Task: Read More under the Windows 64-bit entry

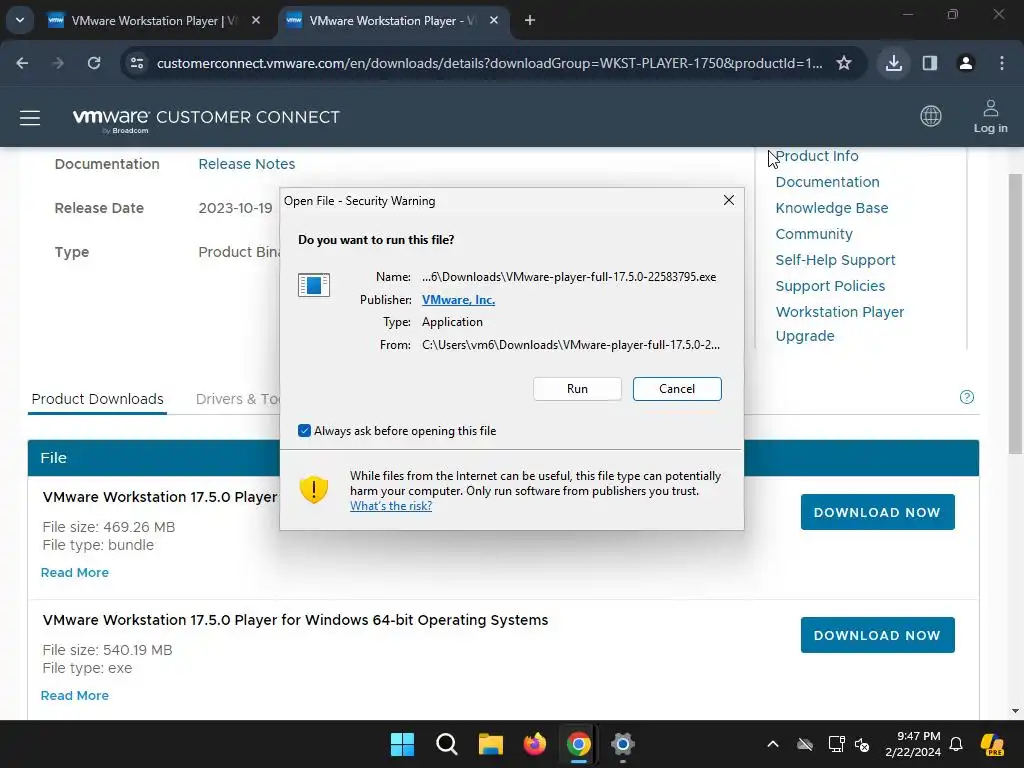Action: [74, 696]
